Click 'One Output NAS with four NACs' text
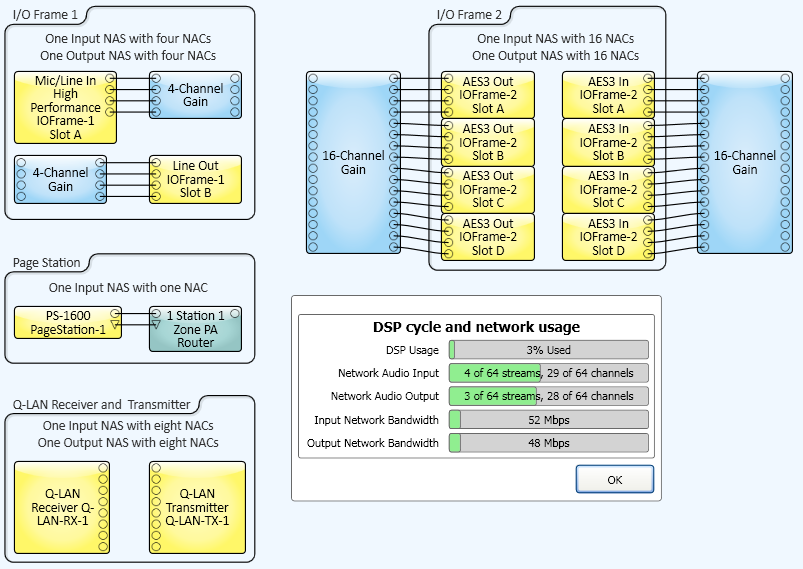Image resolution: width=803 pixels, height=569 pixels. 128,55
